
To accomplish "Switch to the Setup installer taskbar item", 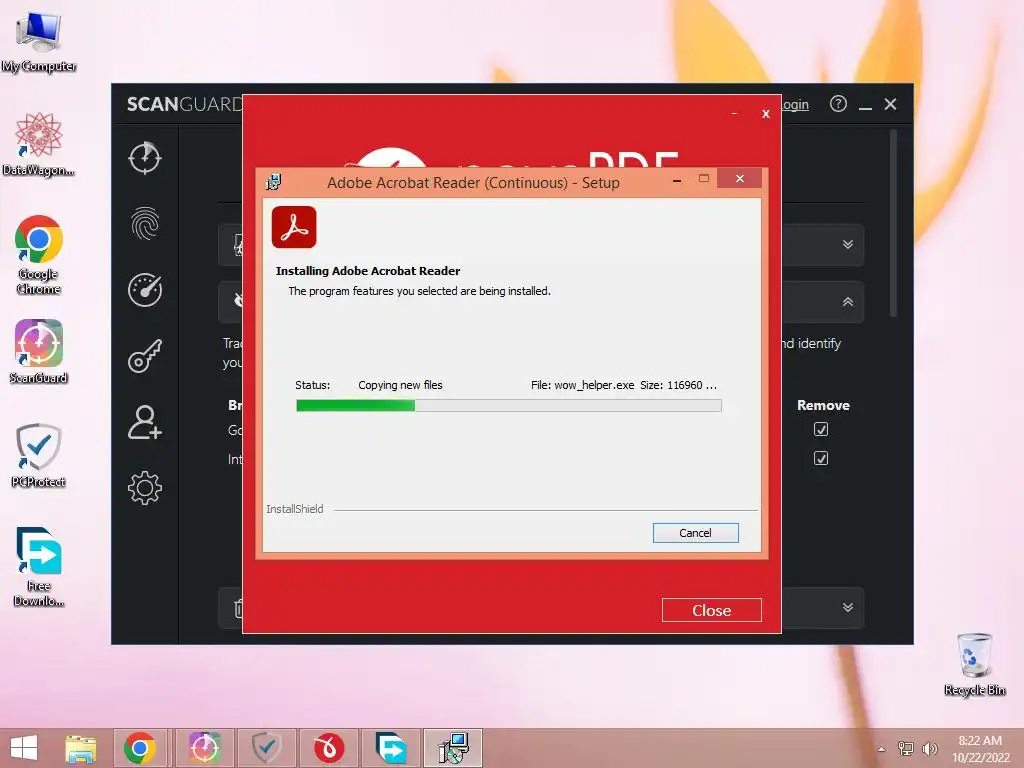I will click(453, 748).
